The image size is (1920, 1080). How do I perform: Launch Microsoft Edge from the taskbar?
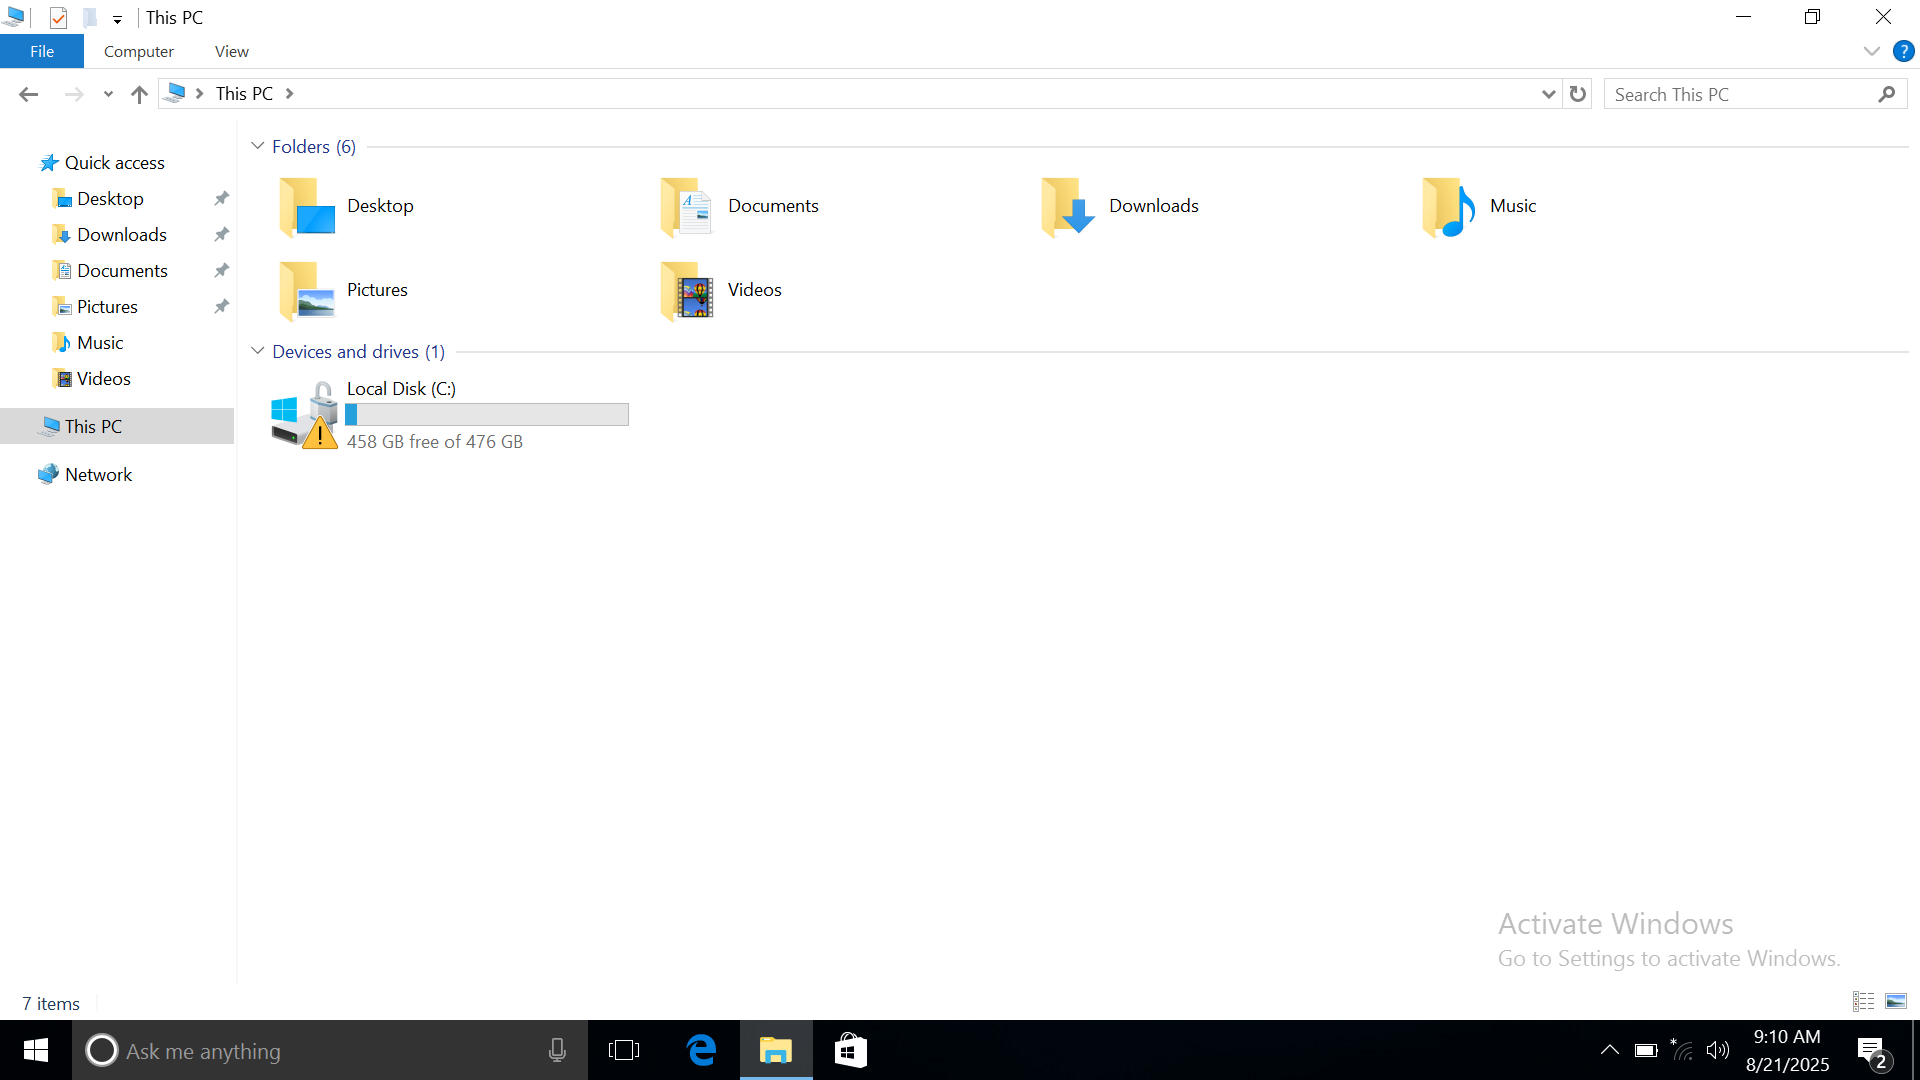tap(702, 1050)
